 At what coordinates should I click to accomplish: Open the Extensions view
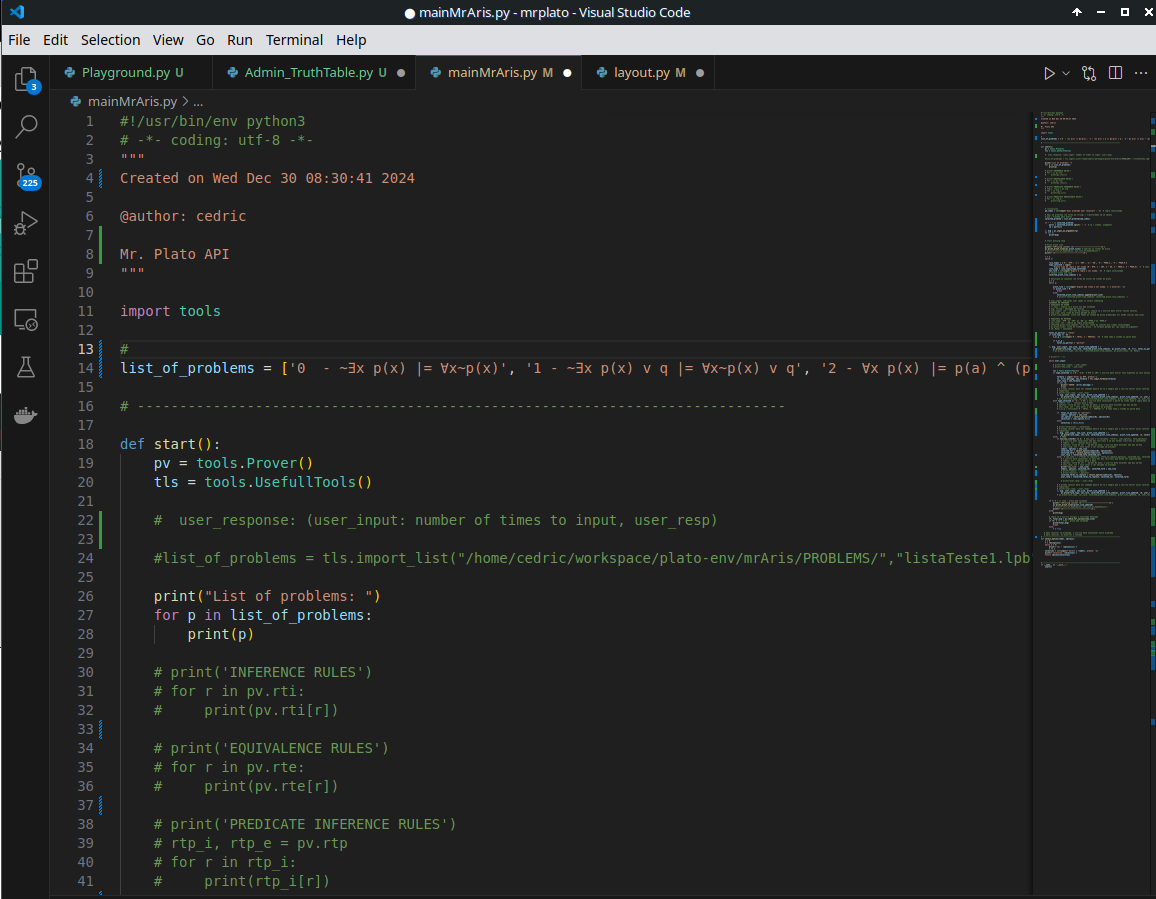point(26,271)
